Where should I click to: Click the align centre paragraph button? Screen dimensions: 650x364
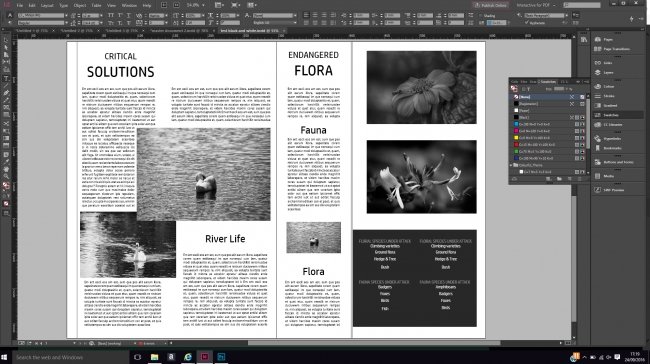click(x=315, y=15)
